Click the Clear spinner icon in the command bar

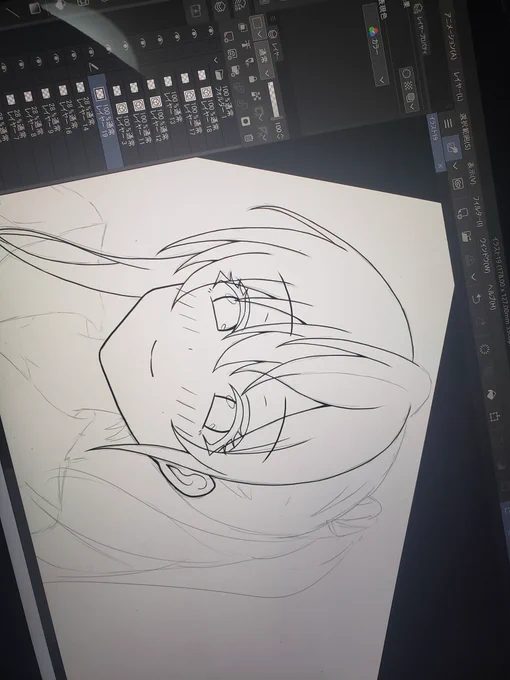[x=484, y=349]
